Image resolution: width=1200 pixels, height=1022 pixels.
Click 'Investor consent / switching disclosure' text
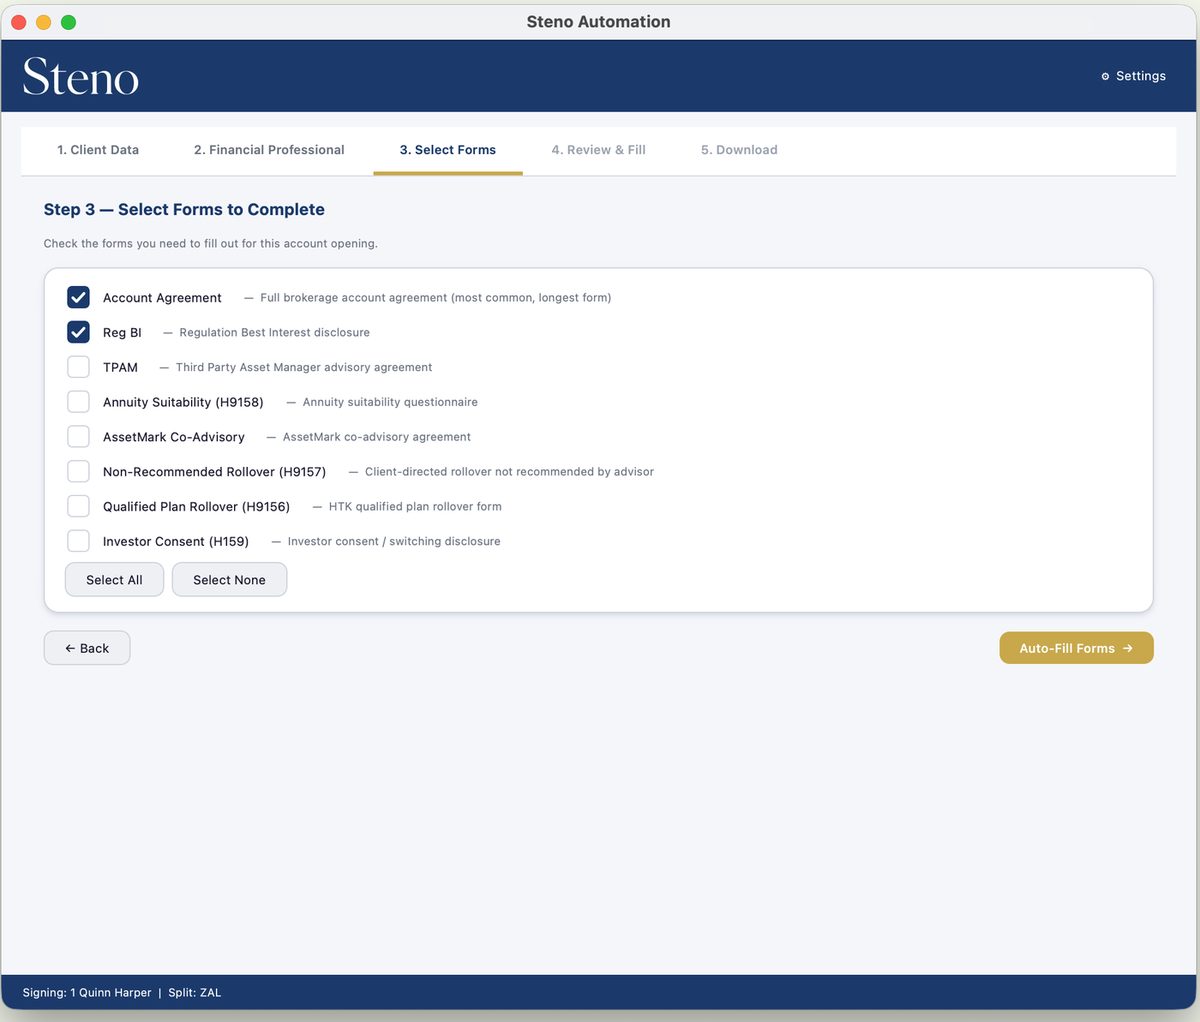pos(394,542)
